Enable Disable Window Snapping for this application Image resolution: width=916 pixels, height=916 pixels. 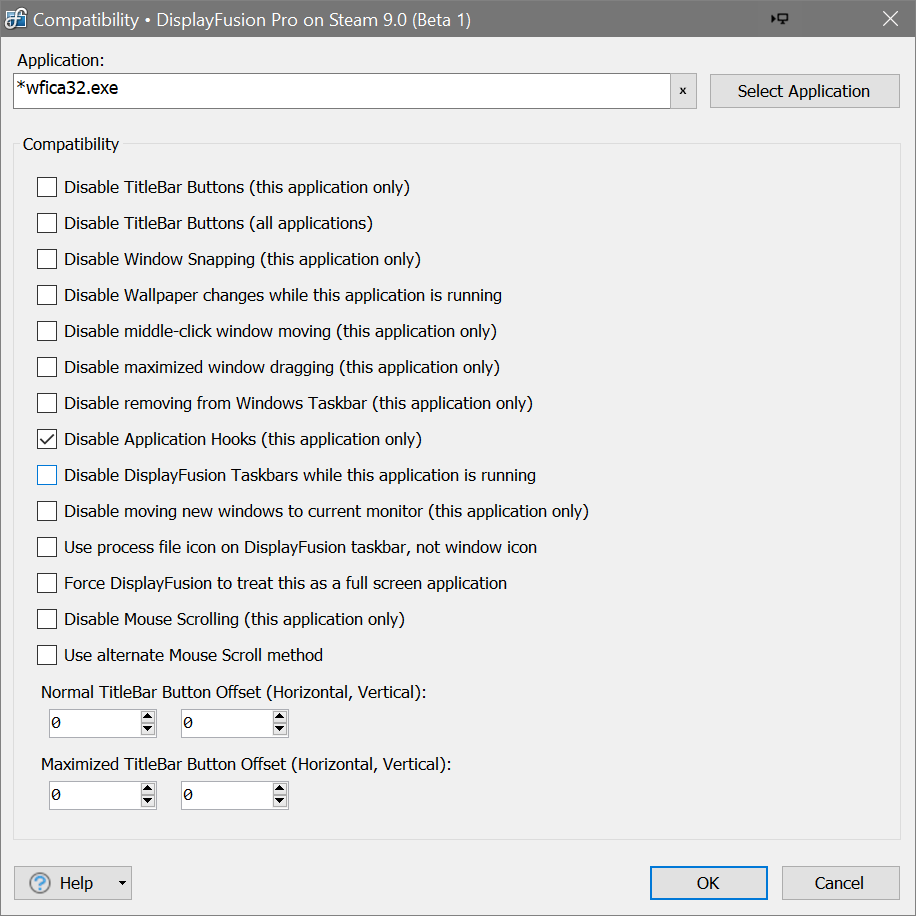pos(47,259)
